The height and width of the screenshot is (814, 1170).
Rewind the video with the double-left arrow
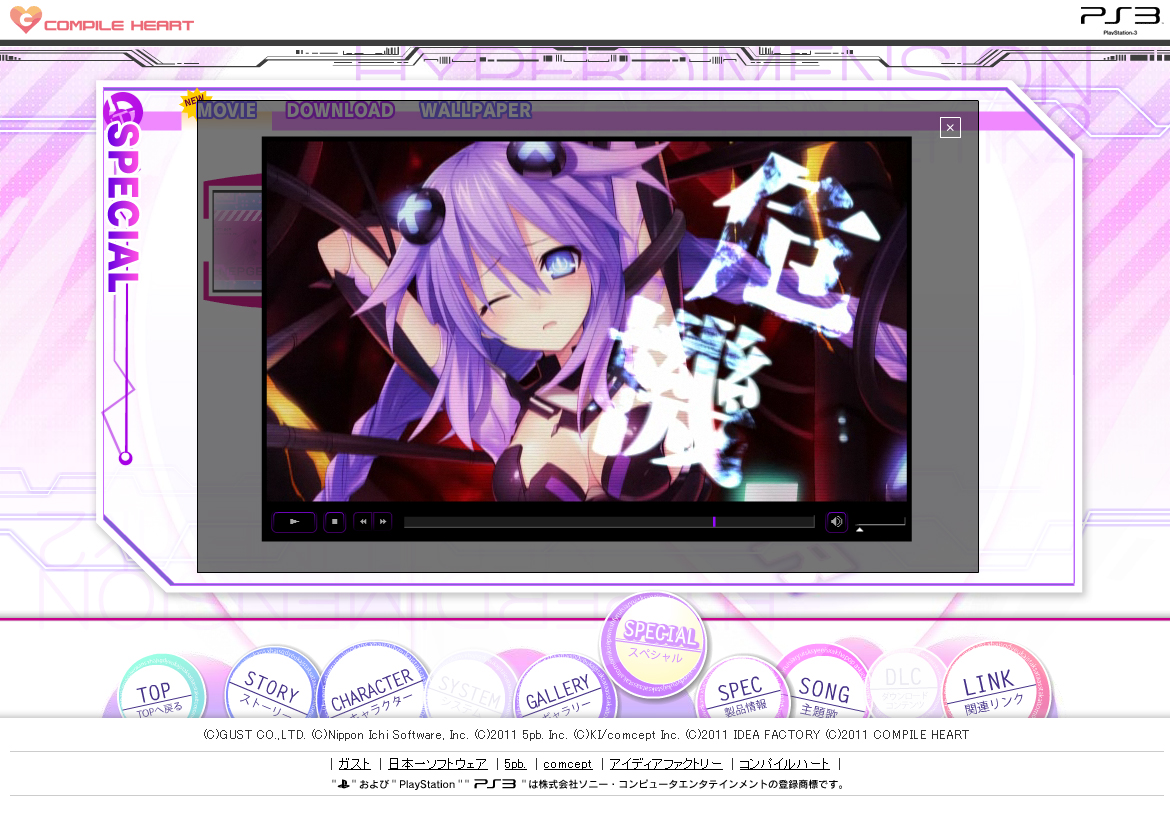pos(363,522)
